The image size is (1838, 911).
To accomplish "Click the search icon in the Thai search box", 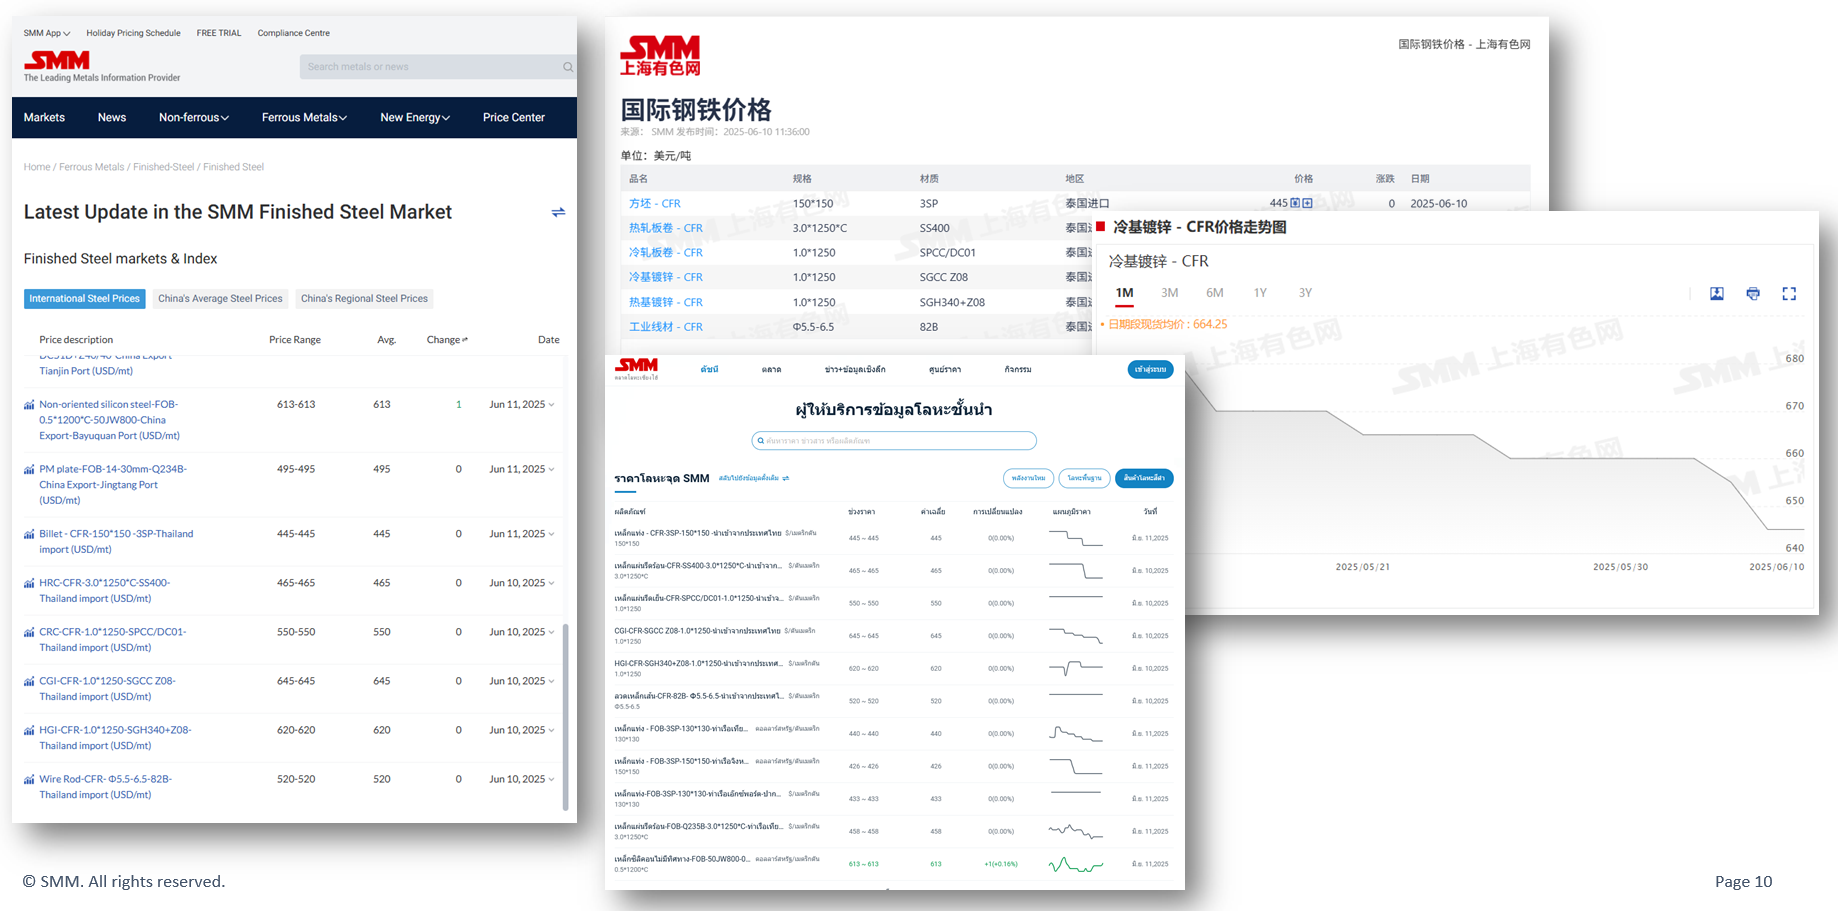I will [761, 440].
